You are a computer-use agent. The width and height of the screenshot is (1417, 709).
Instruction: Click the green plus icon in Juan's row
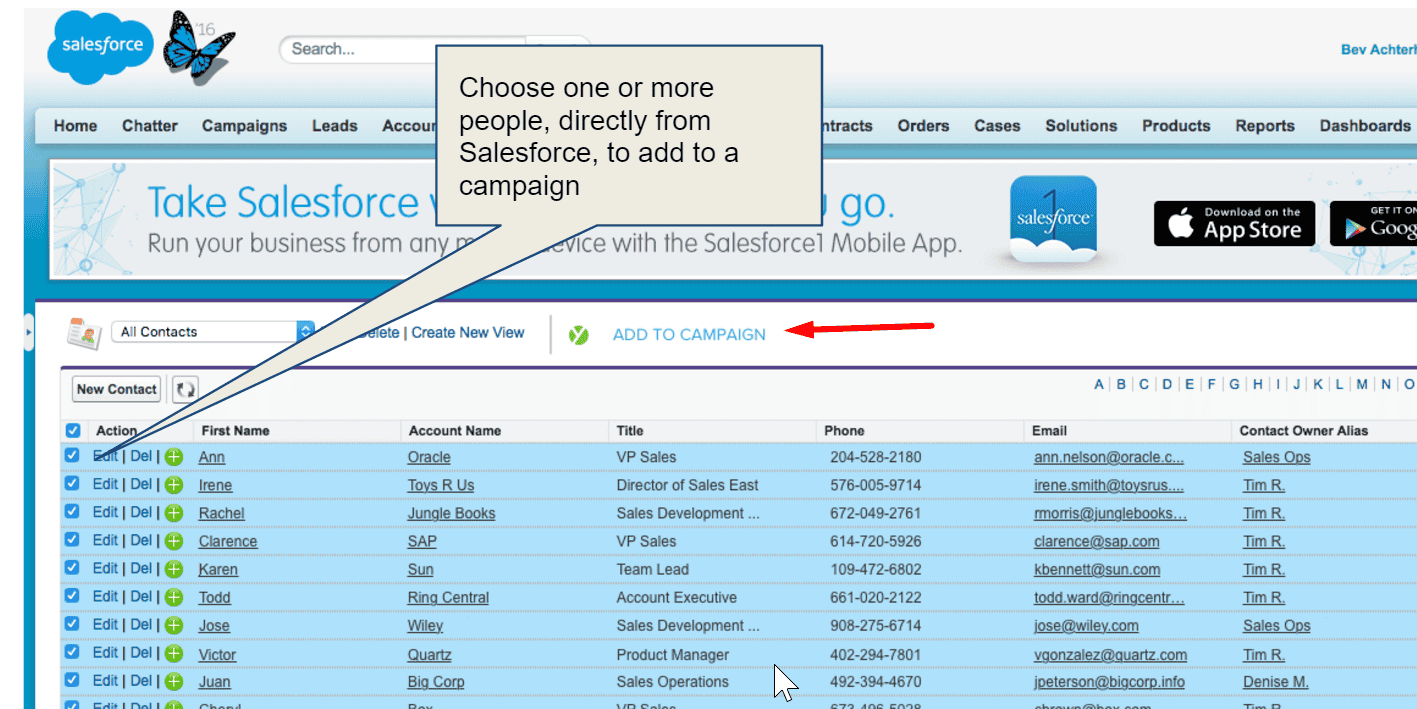[x=174, y=682]
